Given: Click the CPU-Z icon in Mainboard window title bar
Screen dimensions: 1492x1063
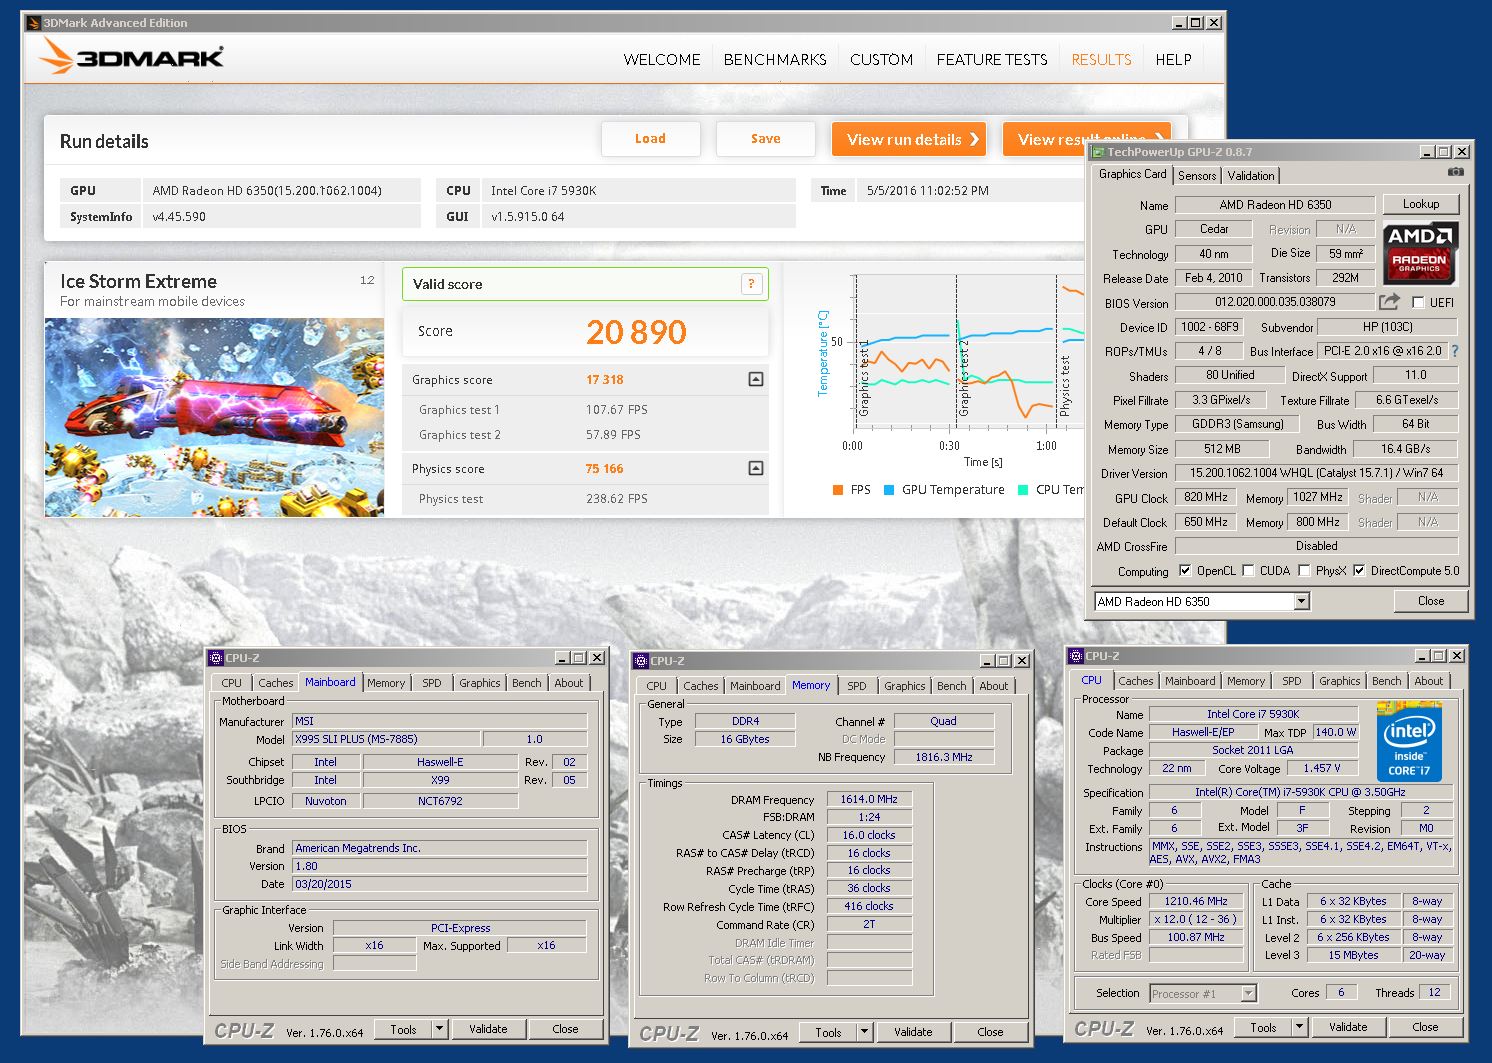Looking at the screenshot, I should coord(215,657).
